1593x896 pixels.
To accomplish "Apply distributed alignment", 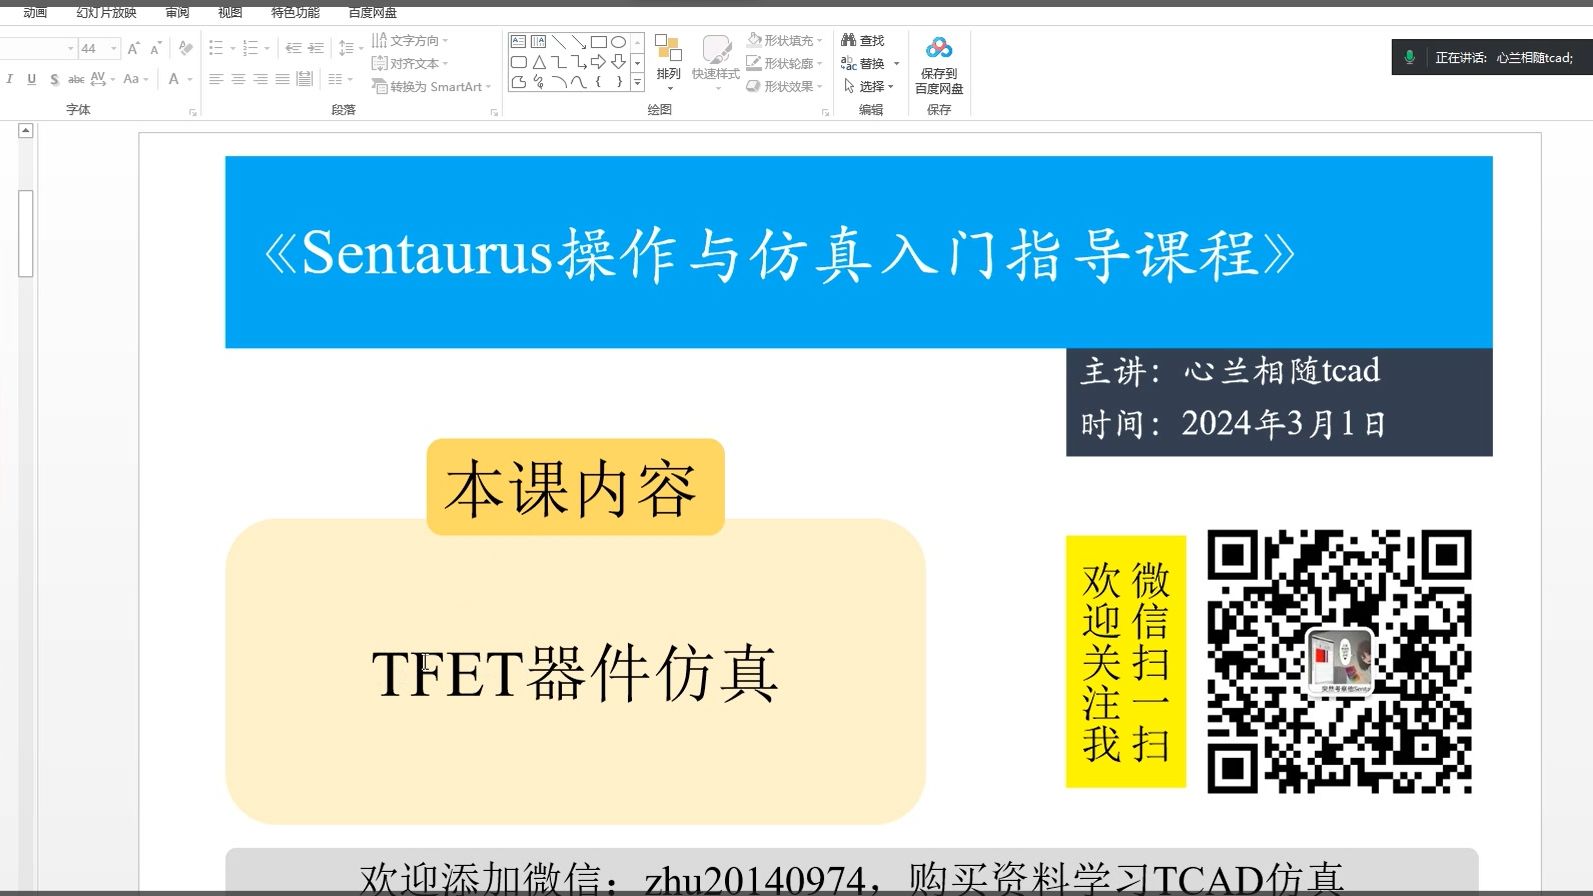I will (304, 79).
